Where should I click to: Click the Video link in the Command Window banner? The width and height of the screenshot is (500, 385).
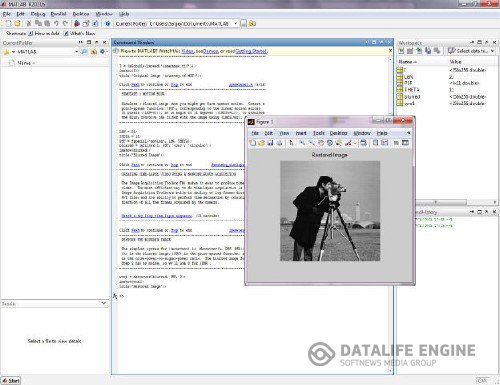click(187, 51)
